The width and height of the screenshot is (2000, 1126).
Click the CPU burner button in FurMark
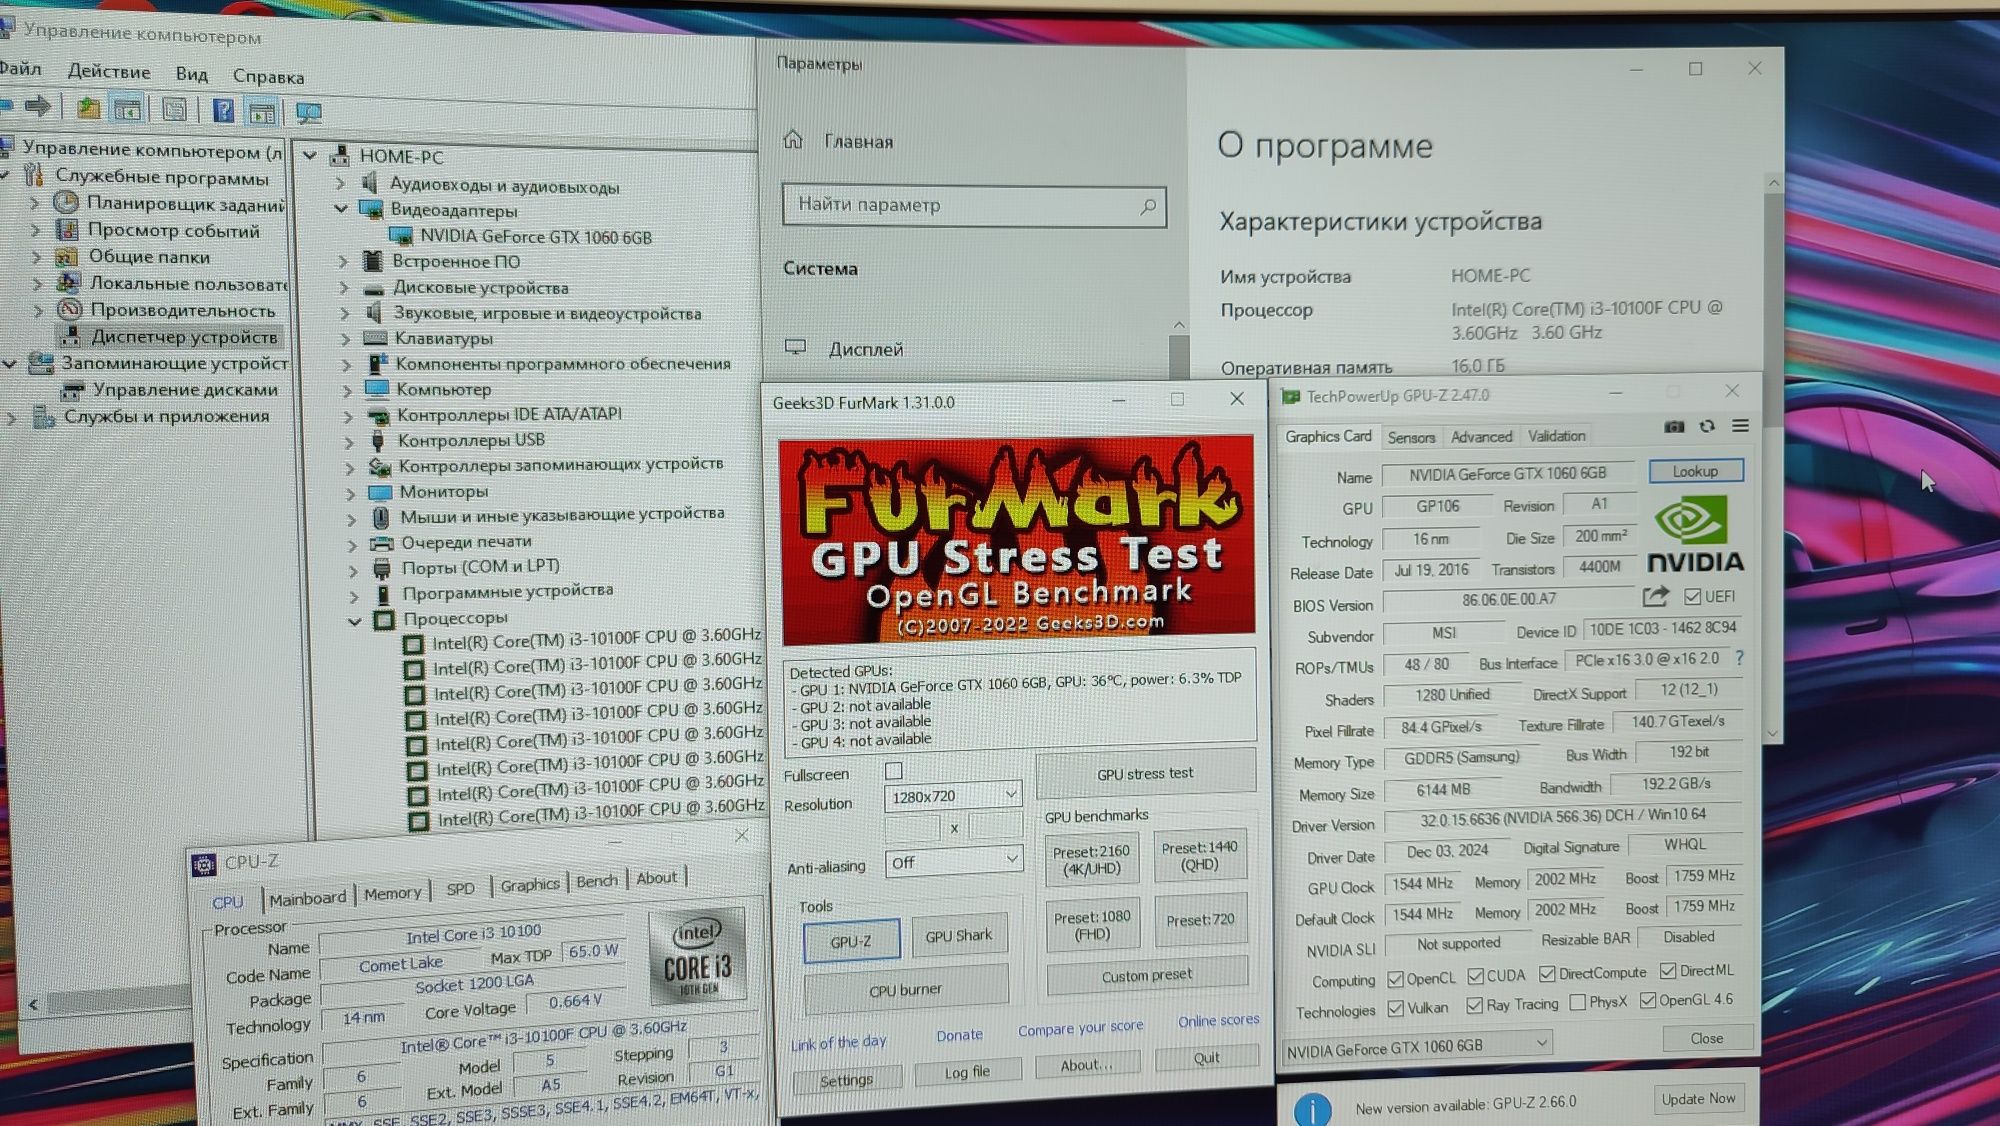(x=905, y=989)
